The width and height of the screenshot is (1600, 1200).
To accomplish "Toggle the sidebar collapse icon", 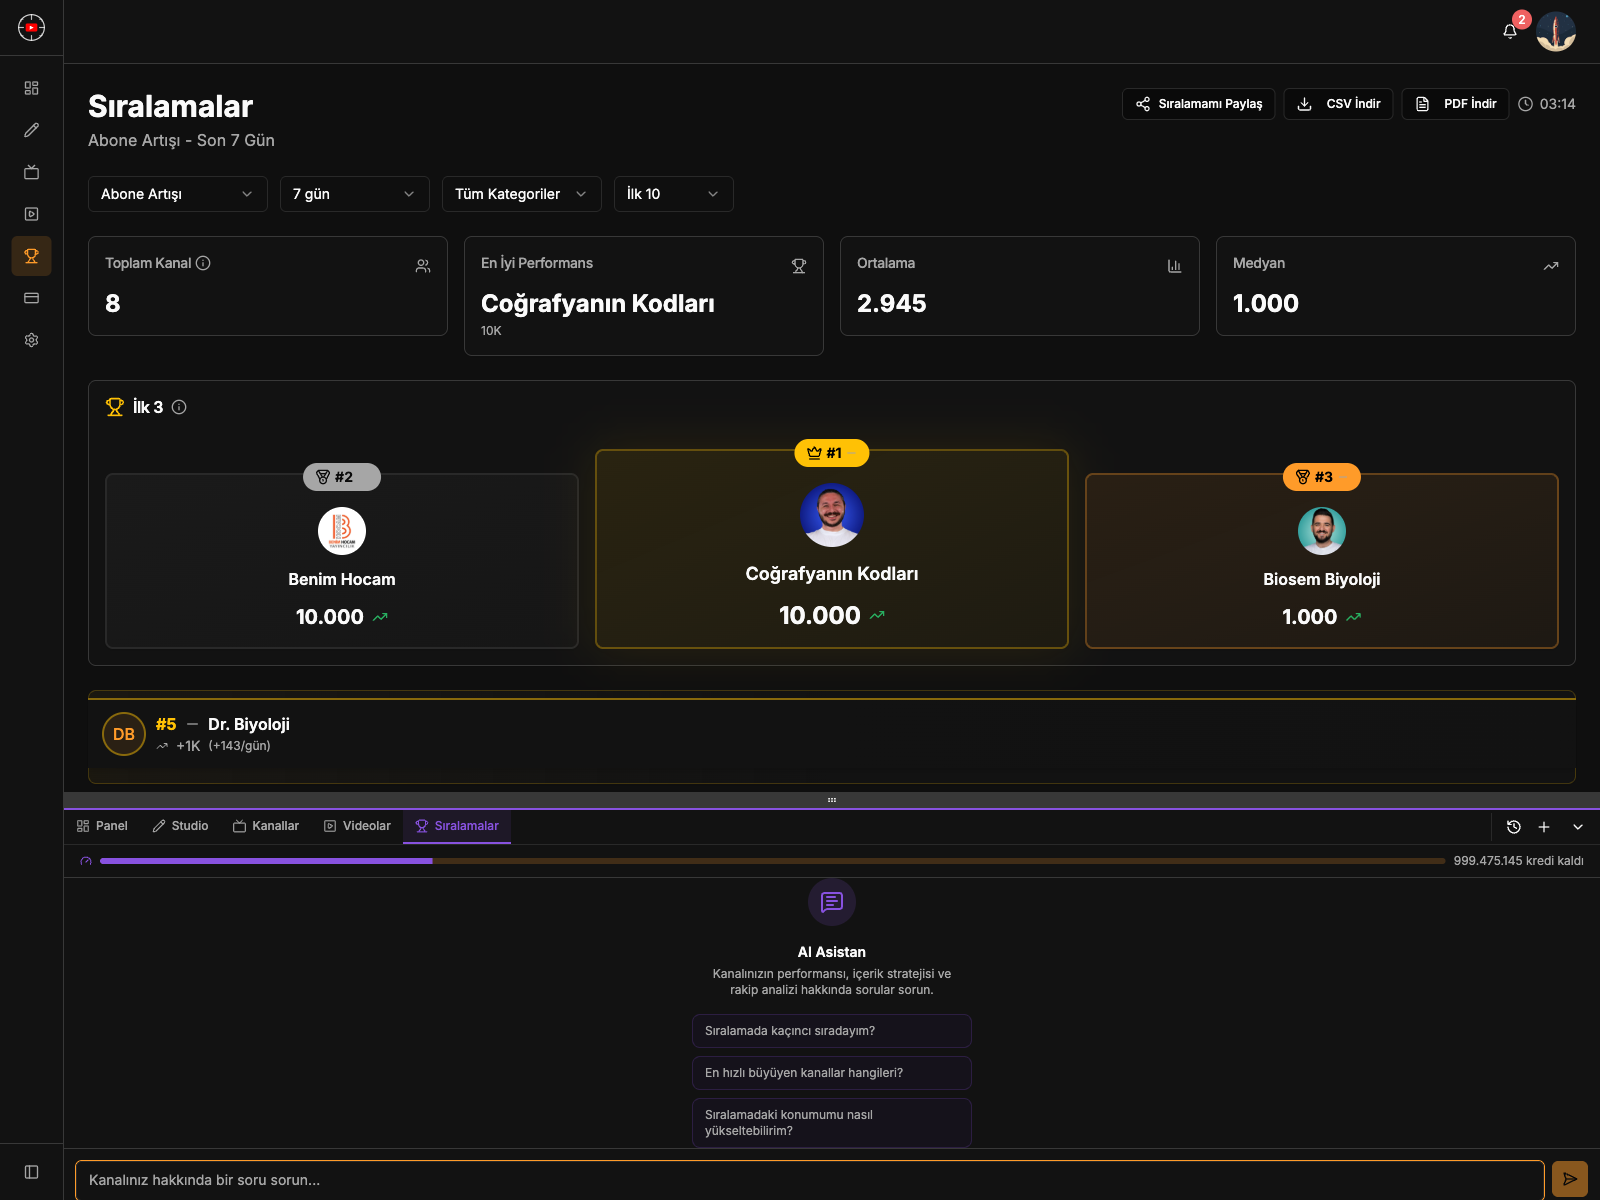I will point(31,1172).
